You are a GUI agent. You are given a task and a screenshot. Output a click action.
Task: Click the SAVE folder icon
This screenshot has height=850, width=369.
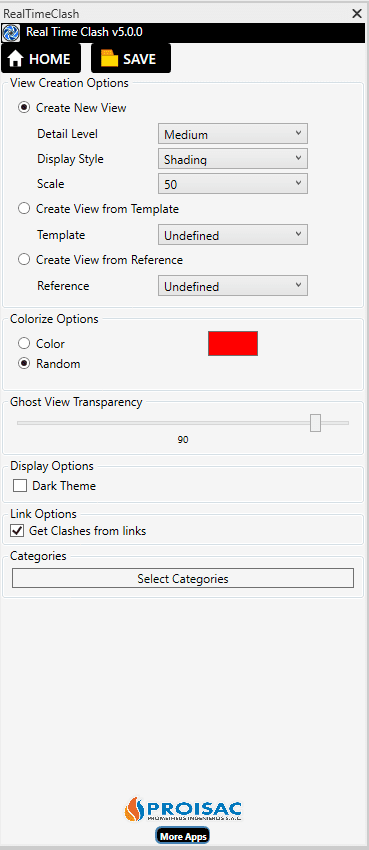point(109,59)
